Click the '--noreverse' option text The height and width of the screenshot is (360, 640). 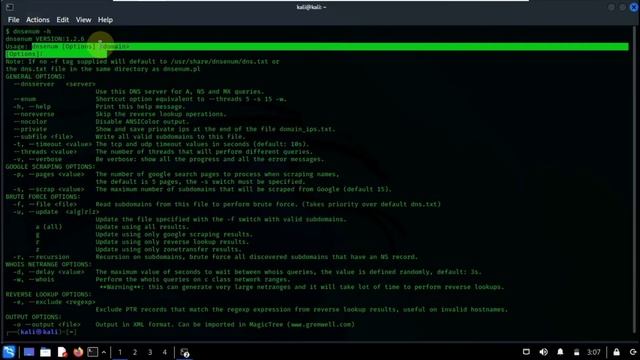click(x=34, y=114)
